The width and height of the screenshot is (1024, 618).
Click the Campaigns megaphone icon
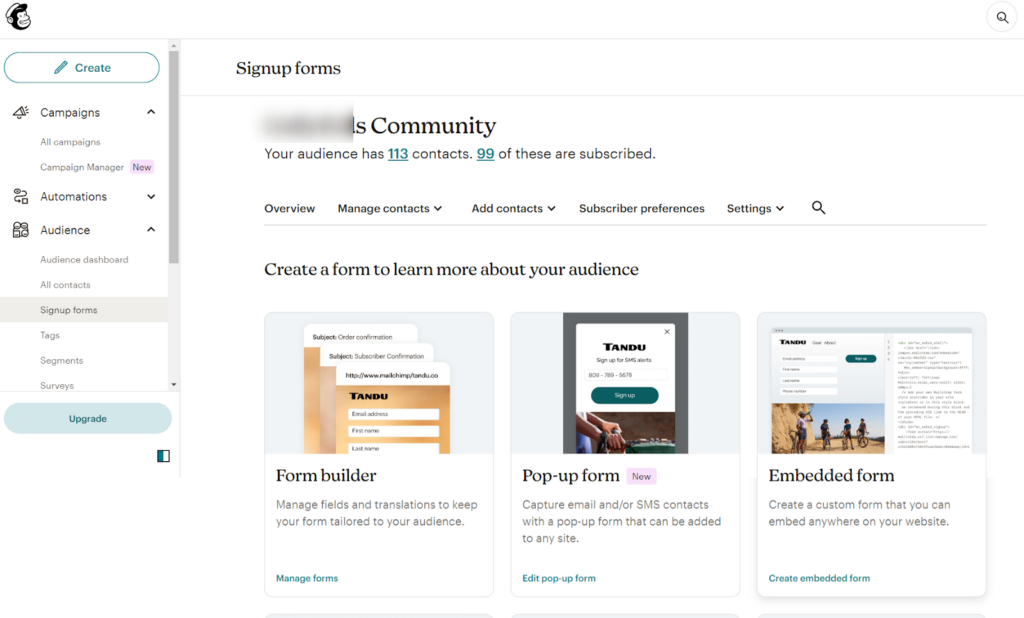click(20, 113)
